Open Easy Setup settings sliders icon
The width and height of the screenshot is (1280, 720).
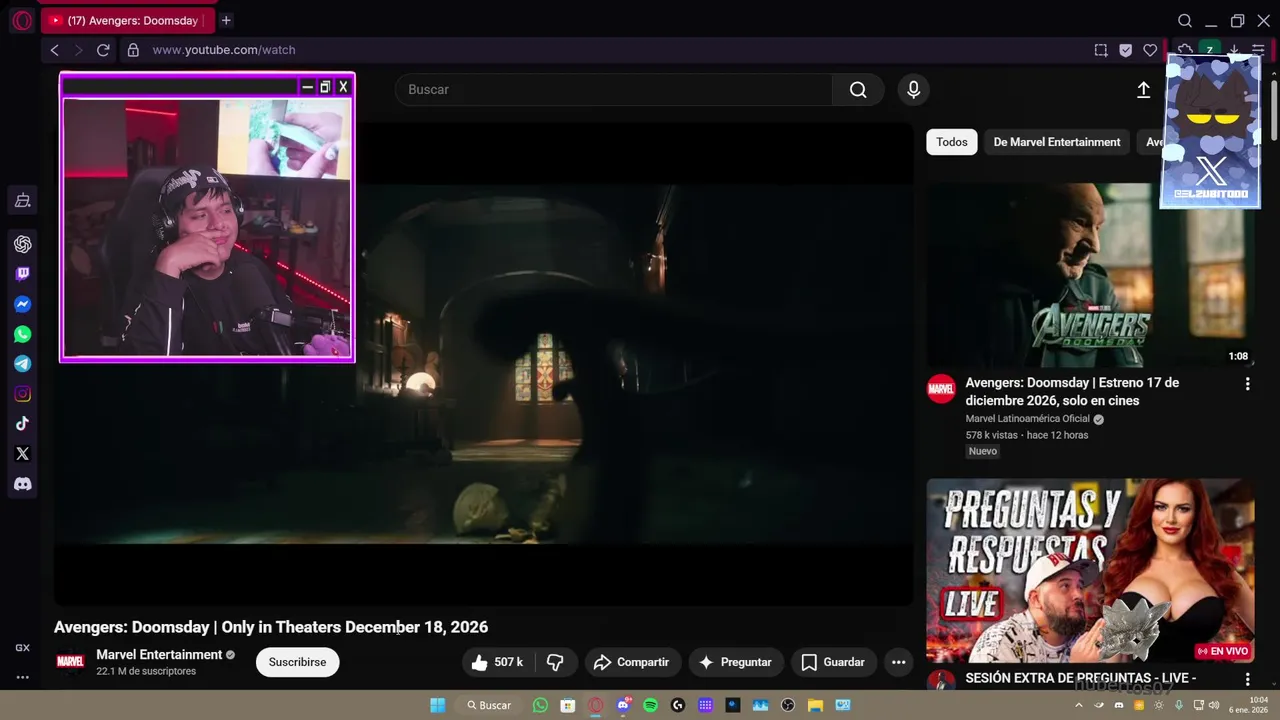pos(1258,50)
